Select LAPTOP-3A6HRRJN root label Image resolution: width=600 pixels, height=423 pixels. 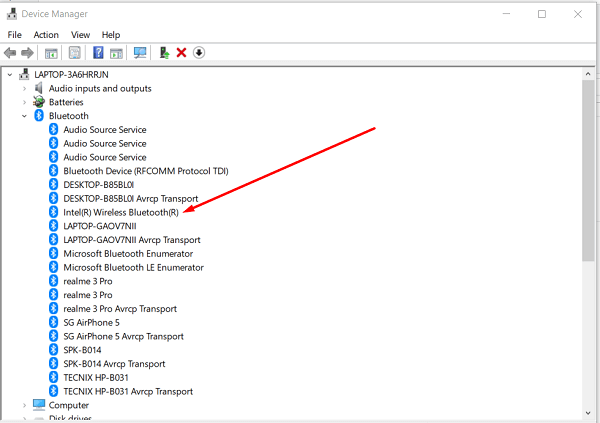point(71,75)
